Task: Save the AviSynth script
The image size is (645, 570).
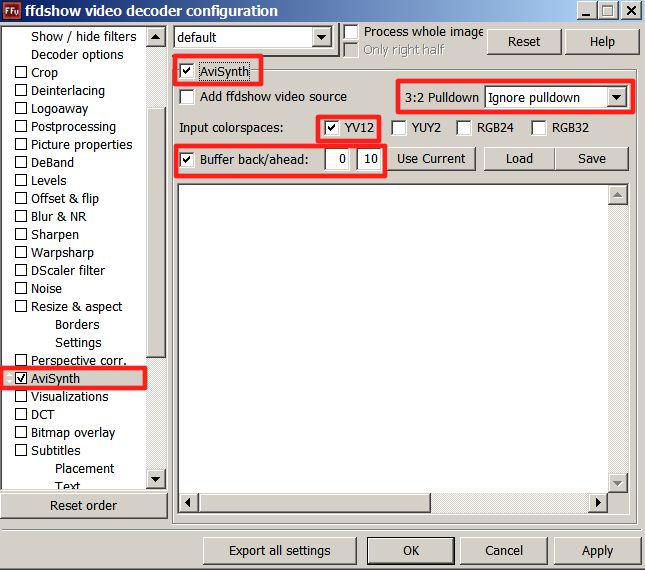Action: coord(592,159)
